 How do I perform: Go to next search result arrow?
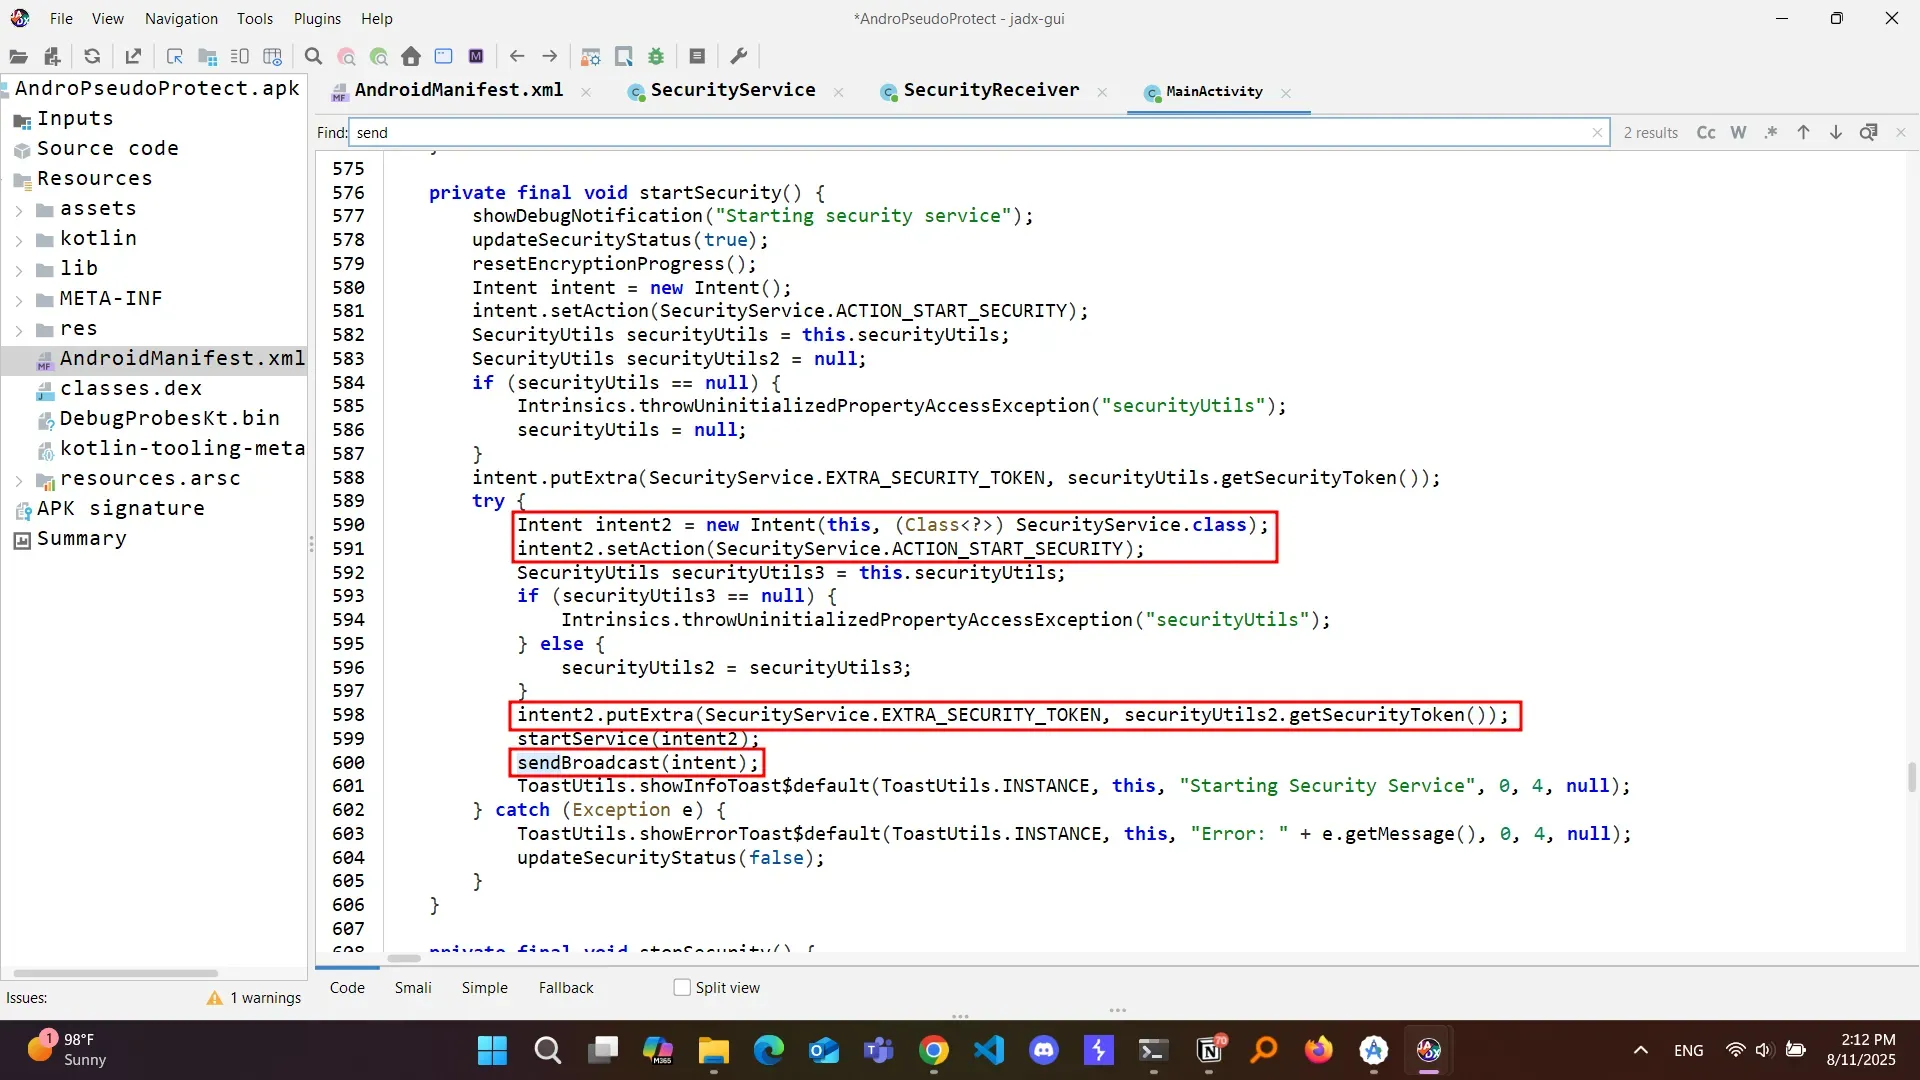1836,133
